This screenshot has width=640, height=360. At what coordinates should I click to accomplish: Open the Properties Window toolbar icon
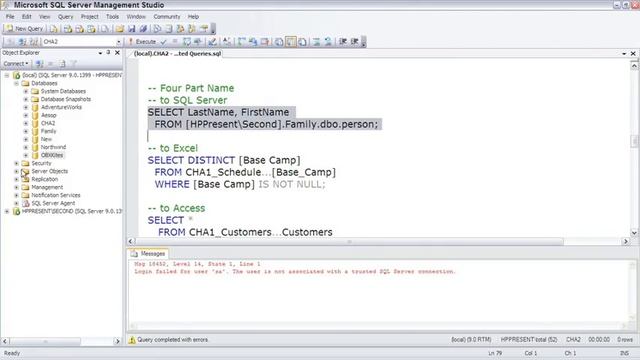point(203,29)
